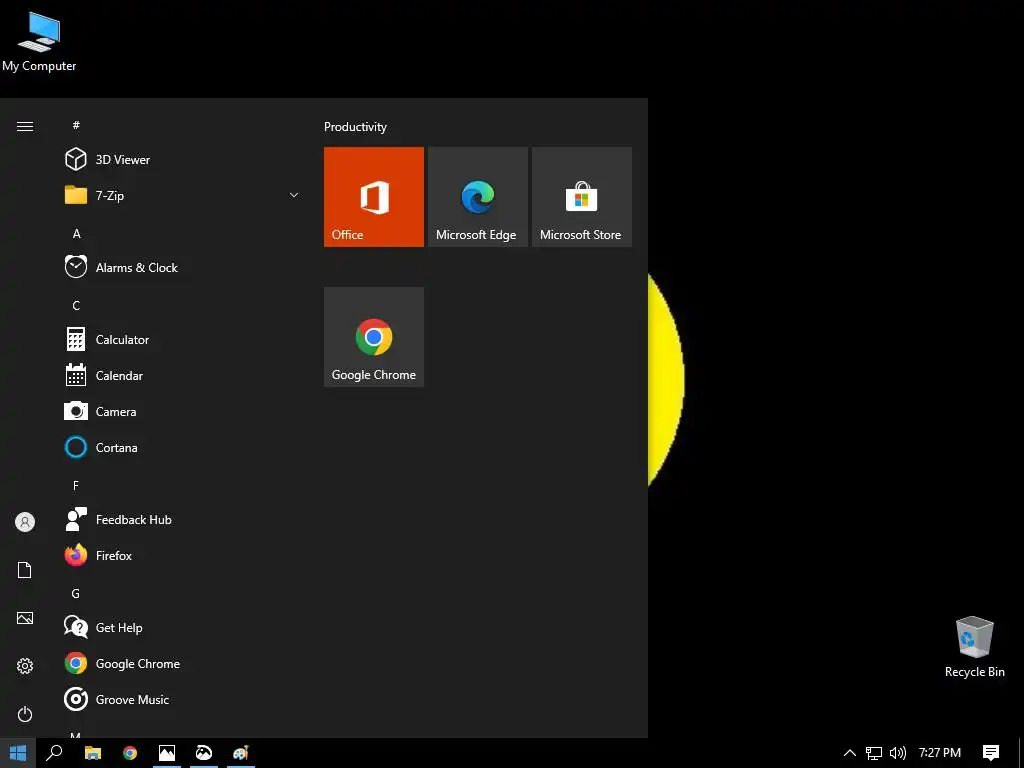
Task: Open Cortana from the app list
Action: click(x=182, y=447)
